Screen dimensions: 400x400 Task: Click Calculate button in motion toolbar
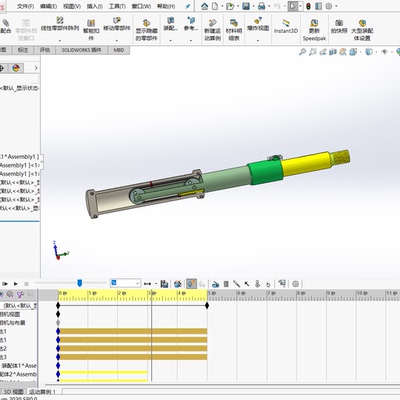[5, 284]
